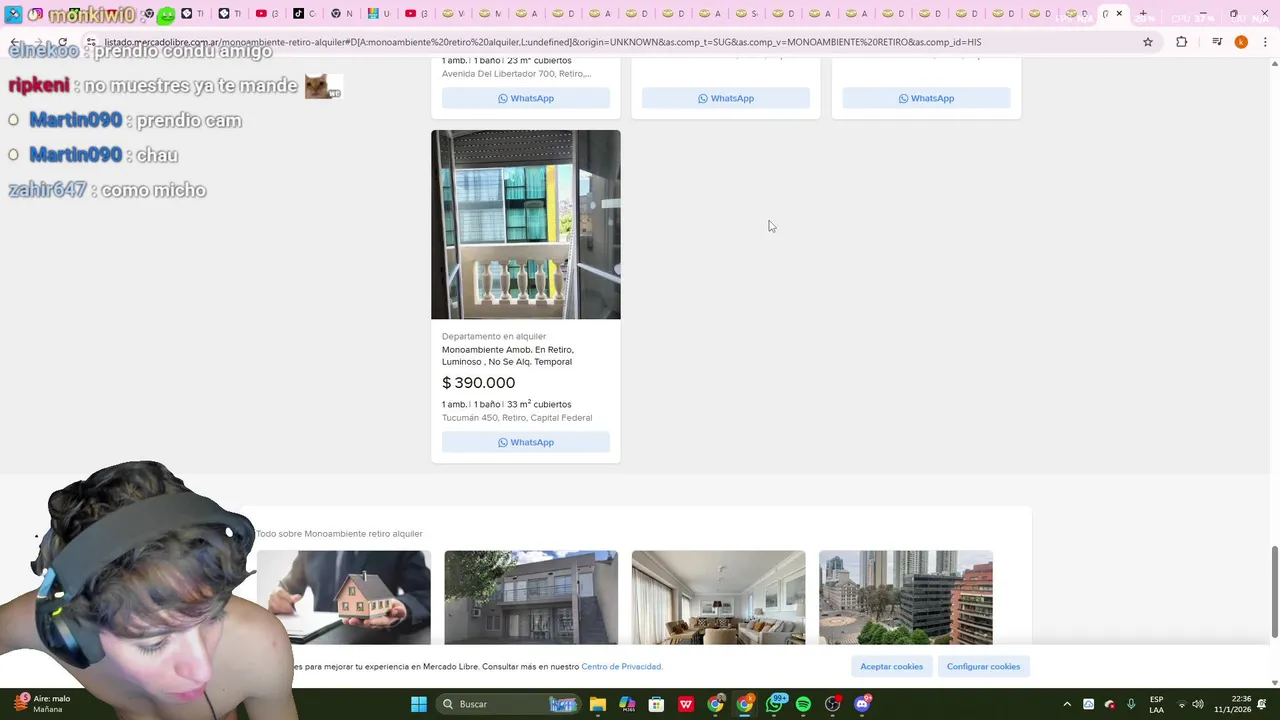The width and height of the screenshot is (1280, 720).
Task: Open File Explorer from the taskbar
Action: (x=598, y=704)
